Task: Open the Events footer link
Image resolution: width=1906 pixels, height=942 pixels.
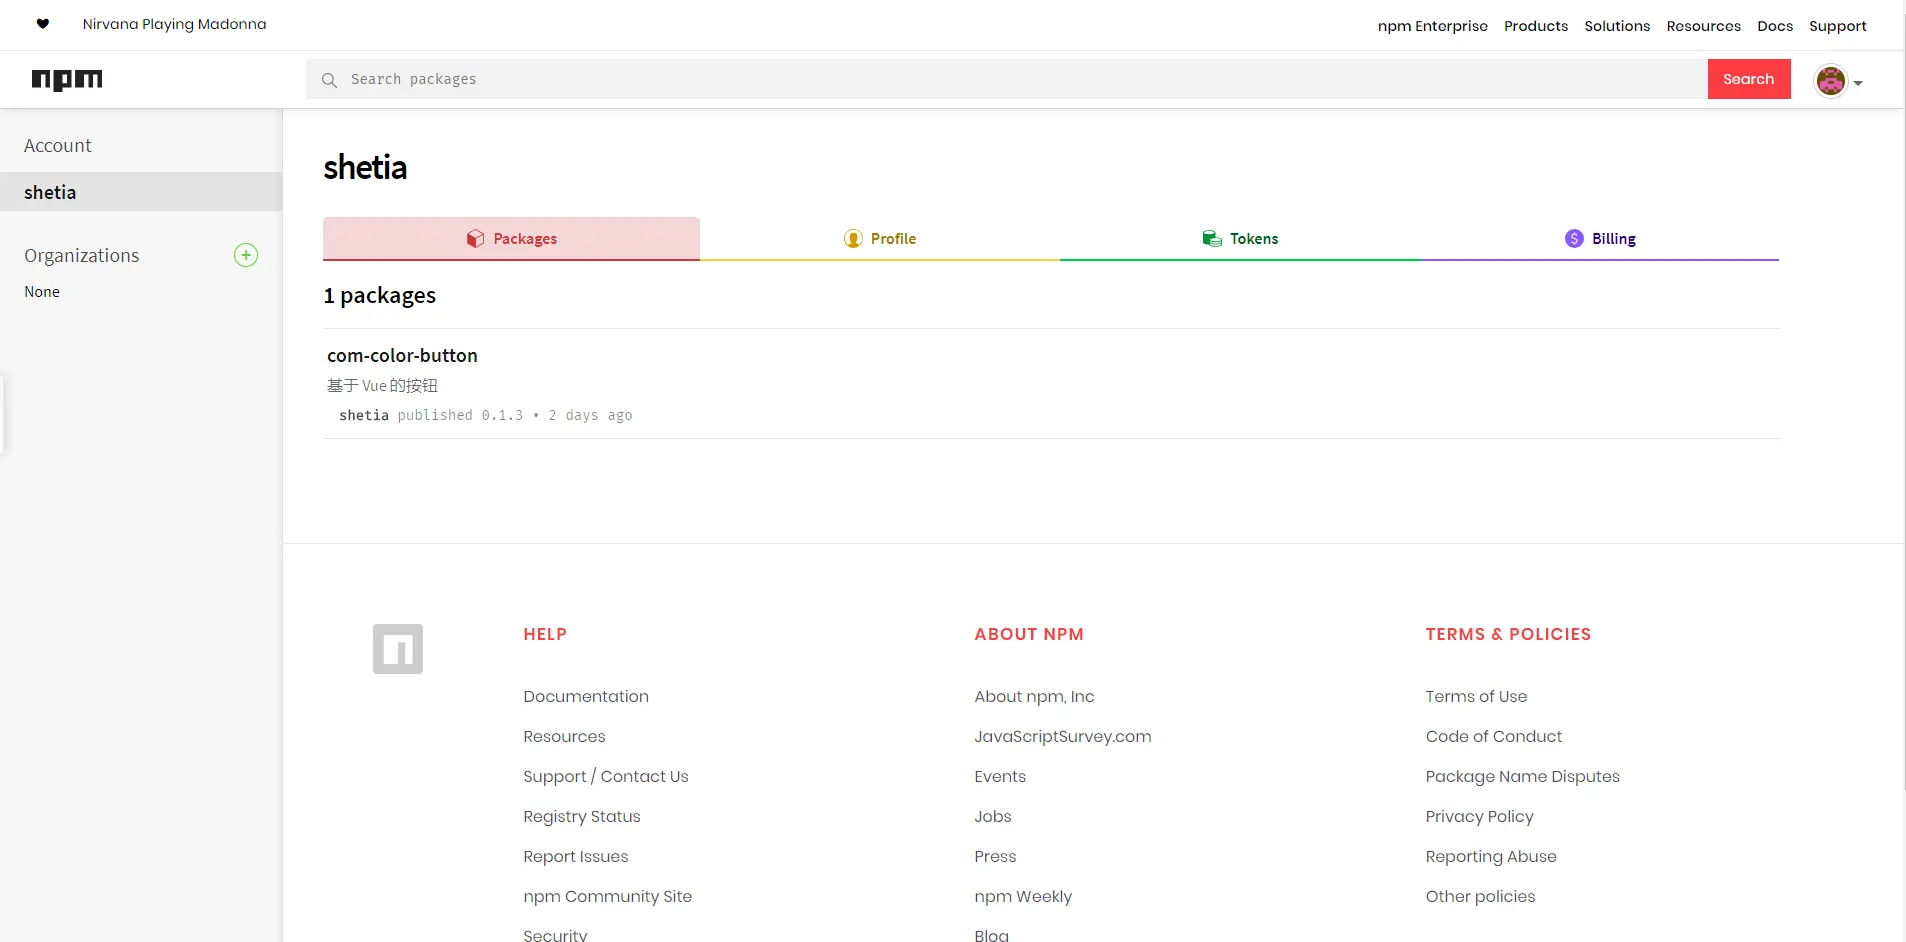Action: point(1000,776)
